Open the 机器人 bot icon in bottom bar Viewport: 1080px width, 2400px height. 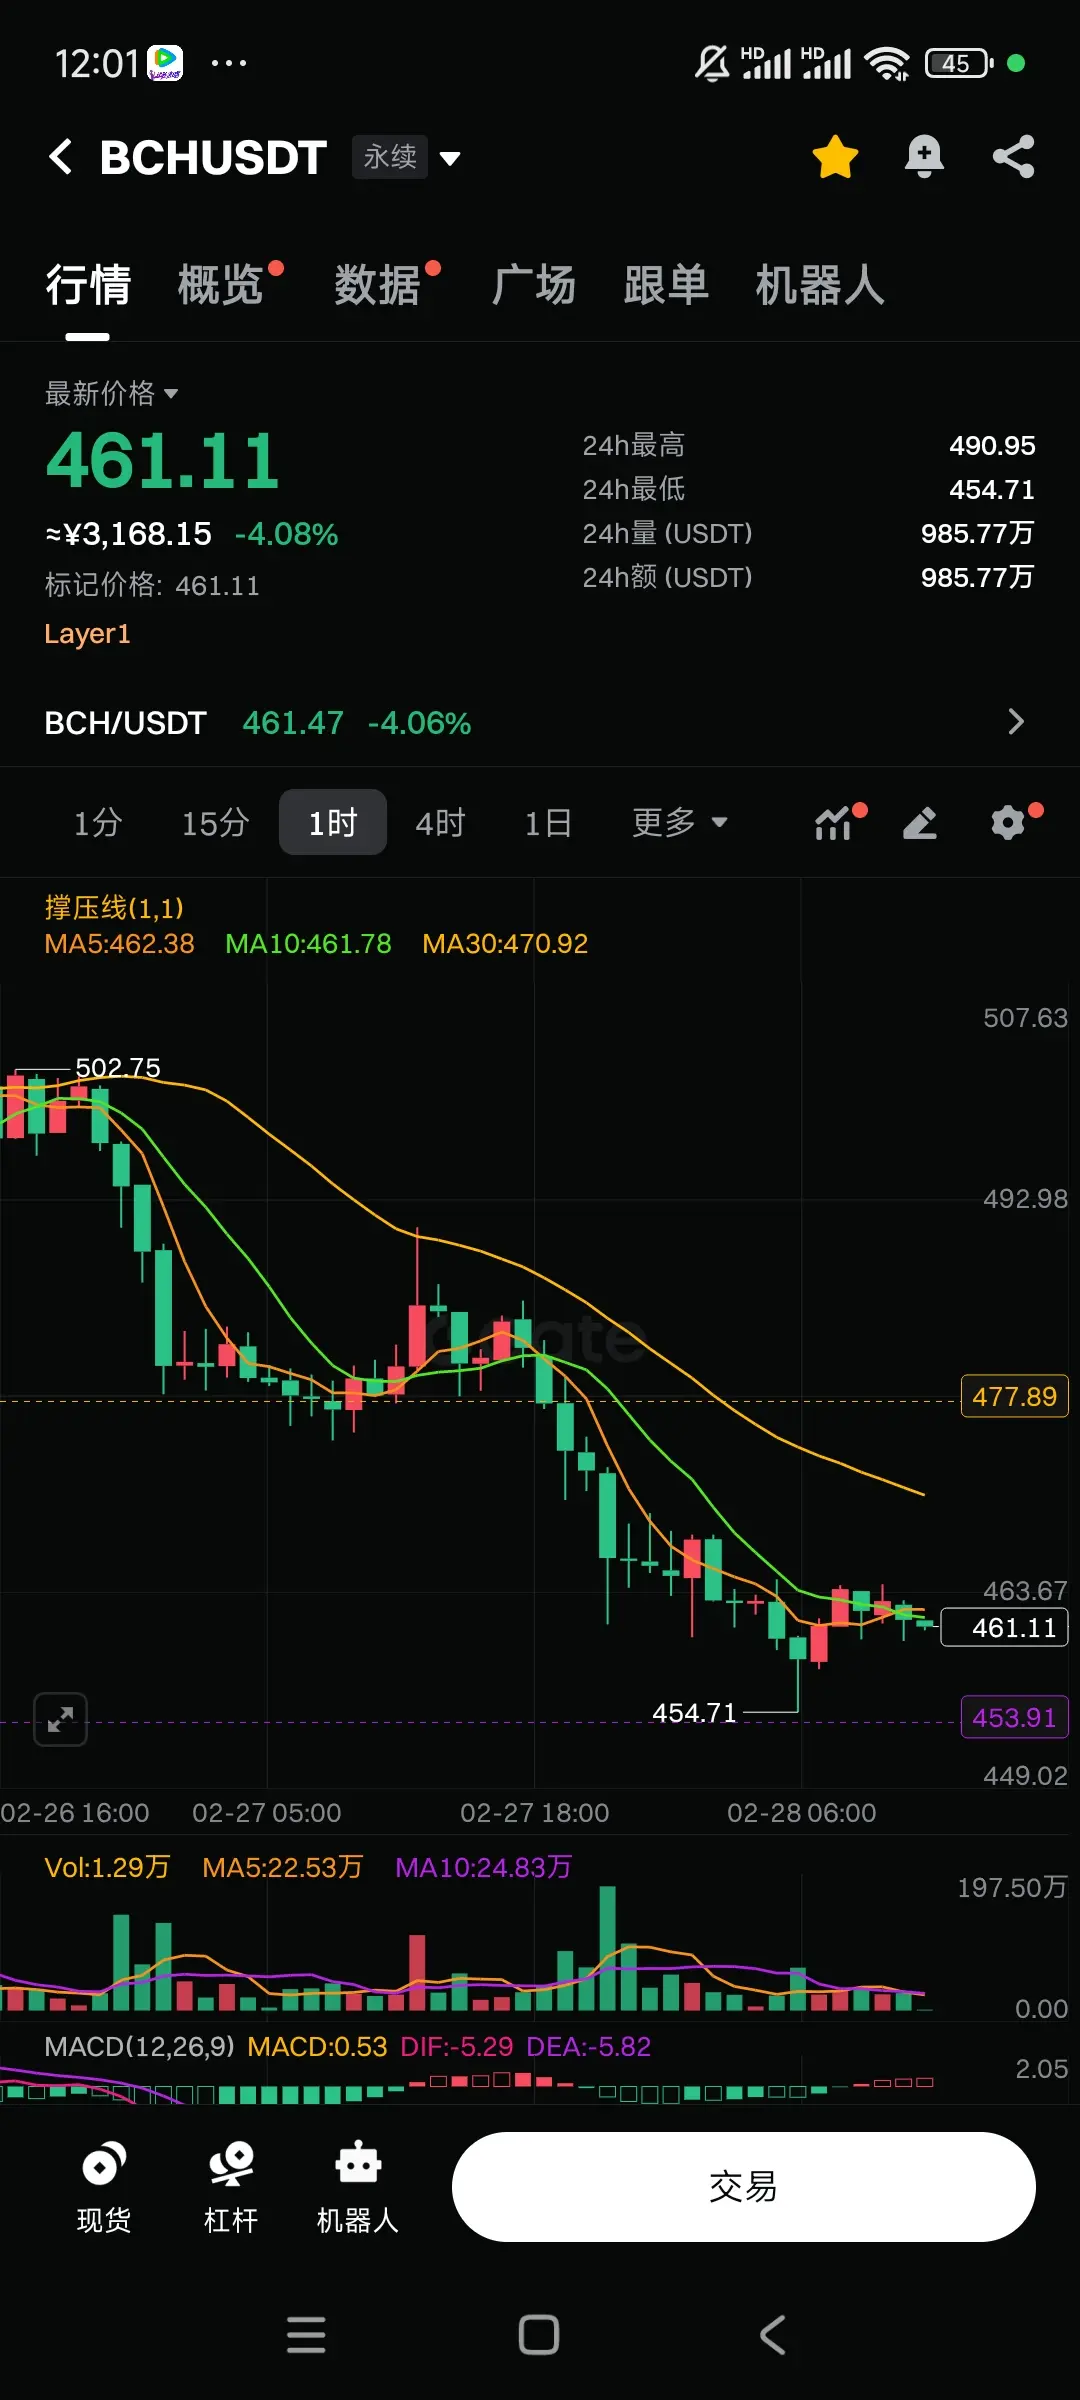pos(358,2188)
